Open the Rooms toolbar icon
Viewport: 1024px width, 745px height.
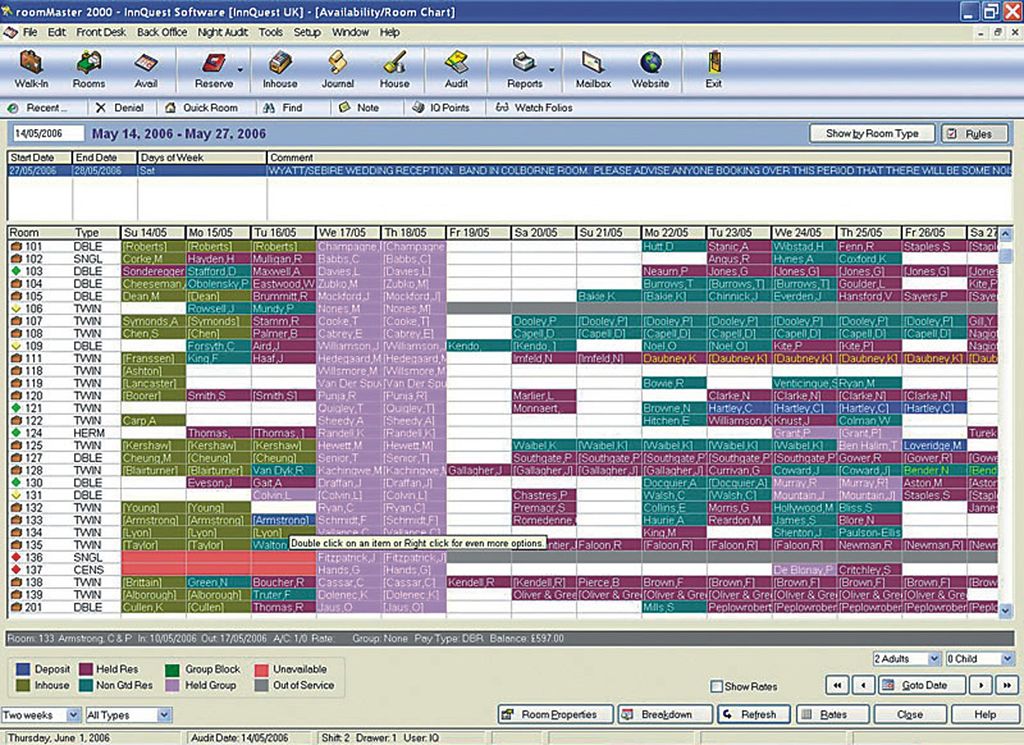pos(89,69)
